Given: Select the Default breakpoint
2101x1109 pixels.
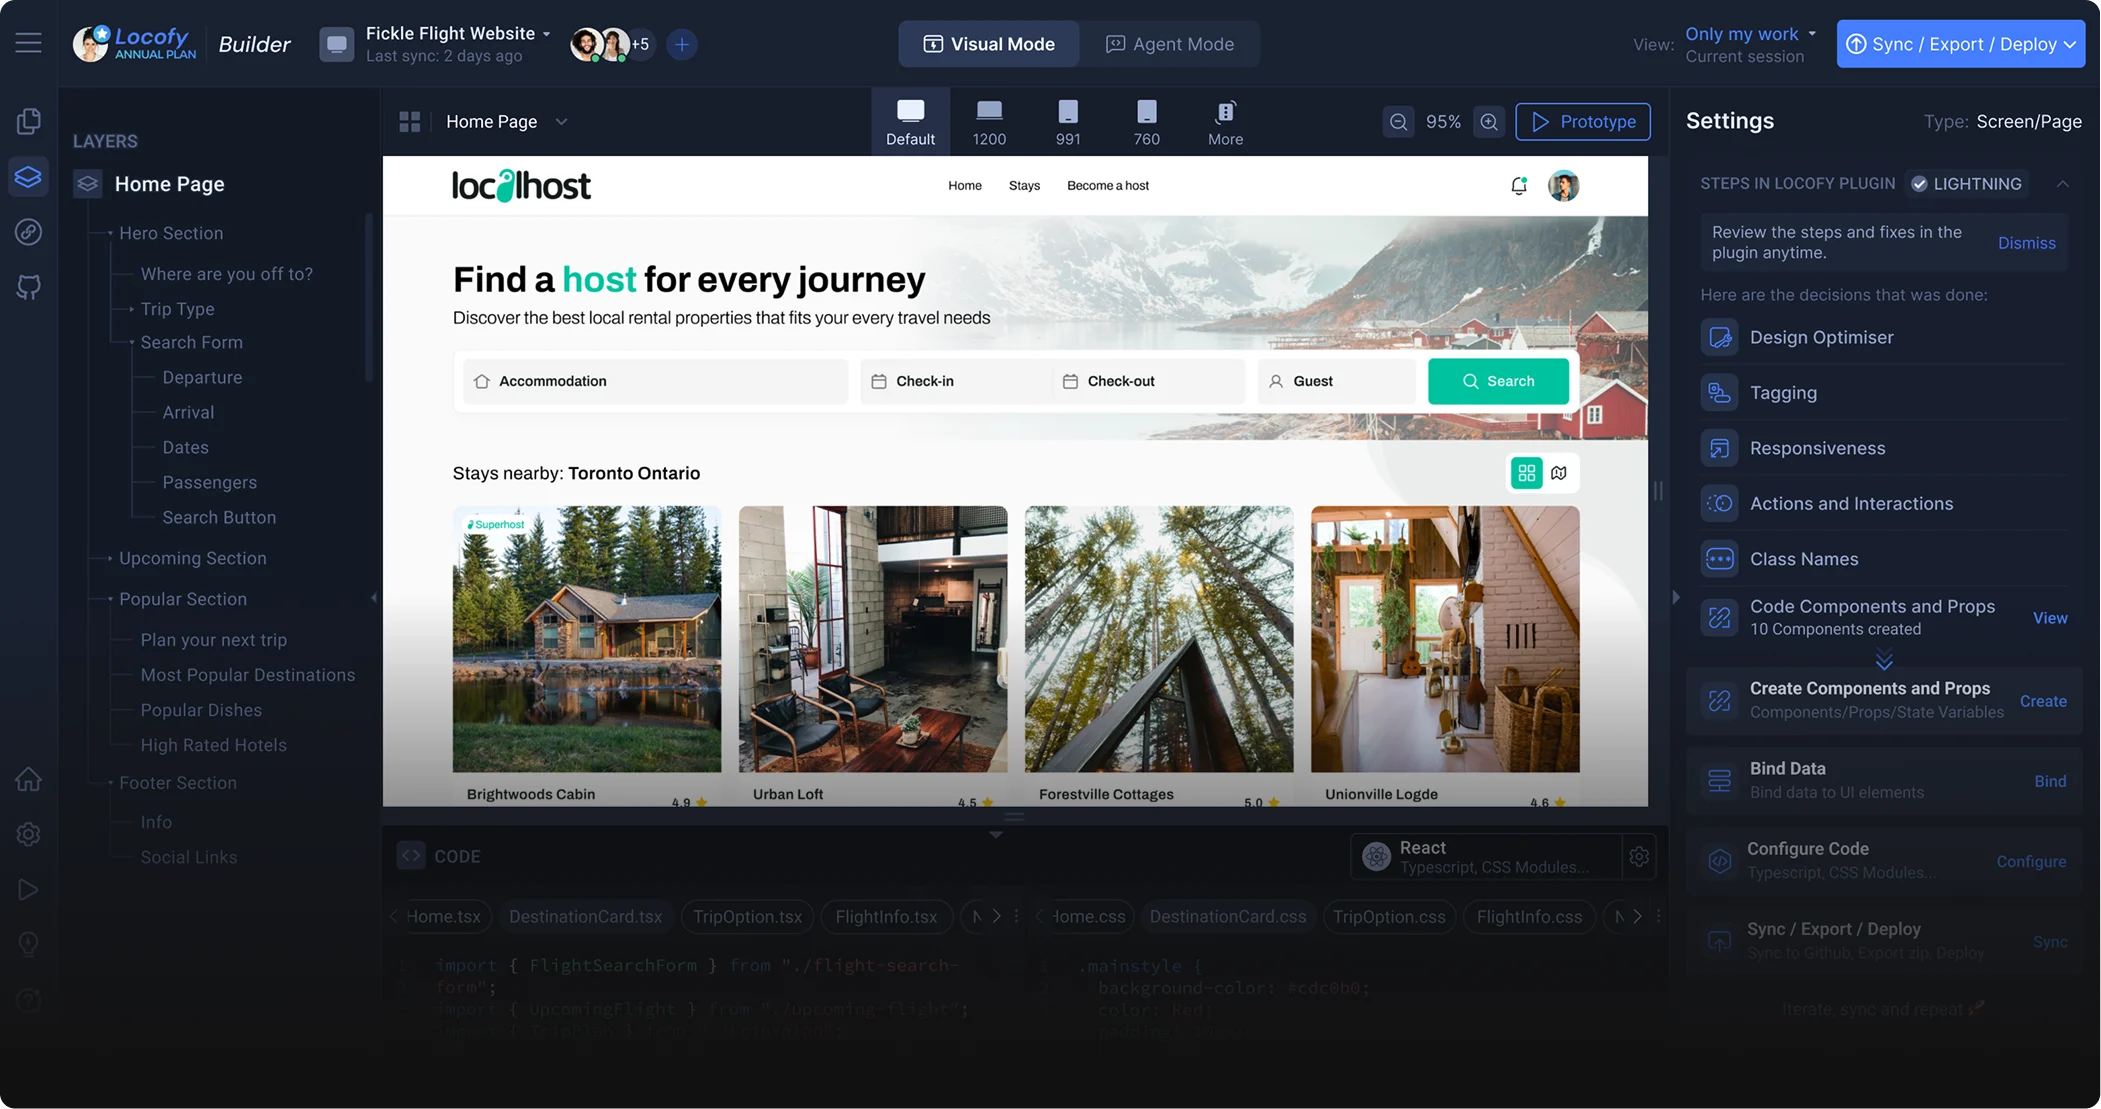Looking at the screenshot, I should pyautogui.click(x=910, y=122).
